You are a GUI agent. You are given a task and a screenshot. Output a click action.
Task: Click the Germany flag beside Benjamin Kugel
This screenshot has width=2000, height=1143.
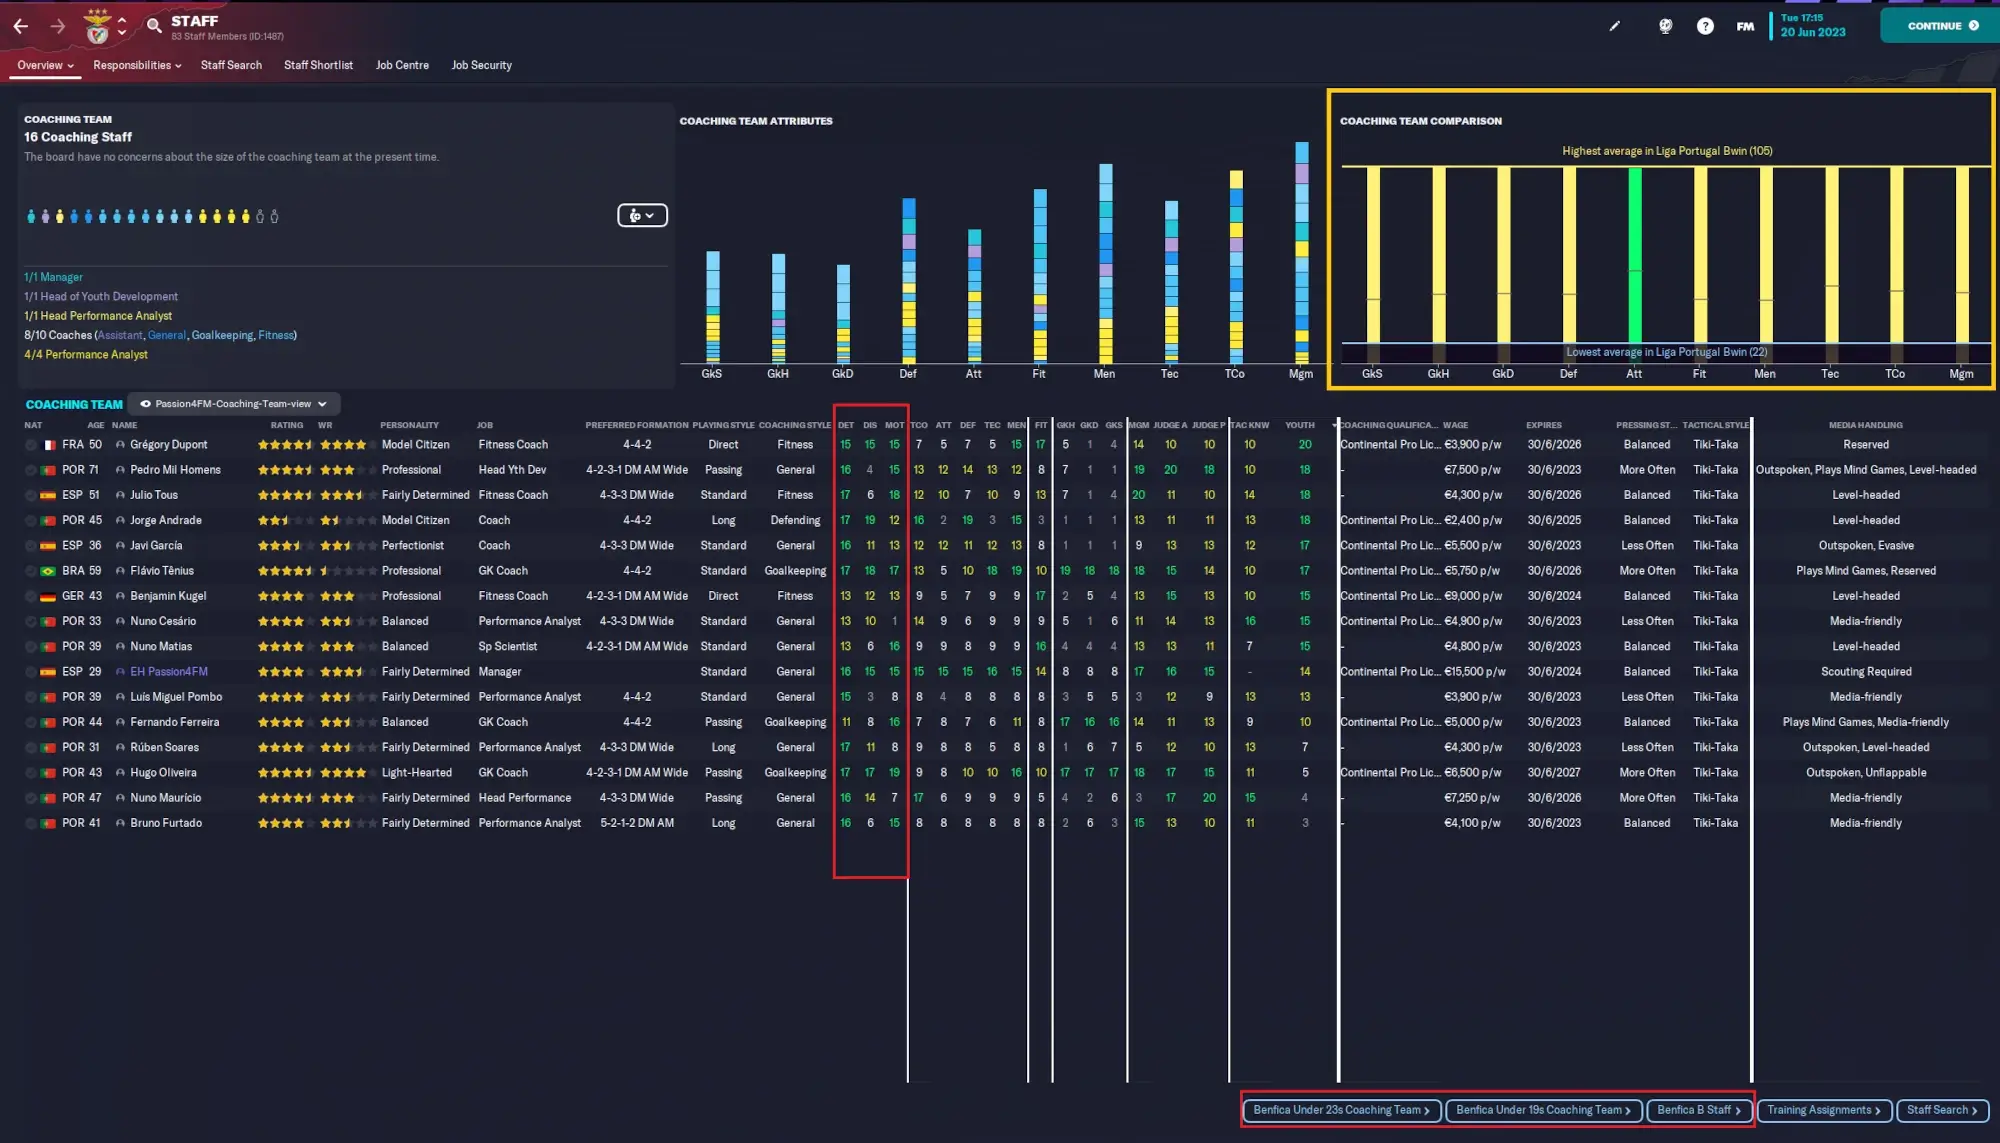tap(48, 596)
